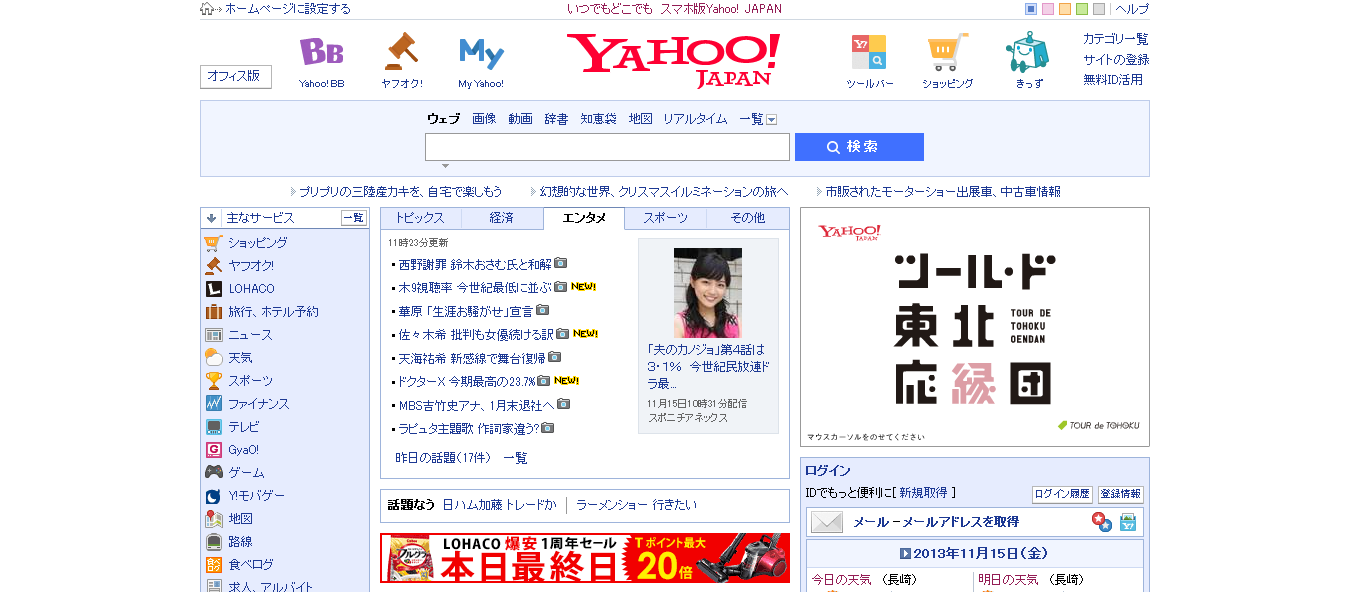Open the ショッピング cart icon in header

(x=947, y=51)
